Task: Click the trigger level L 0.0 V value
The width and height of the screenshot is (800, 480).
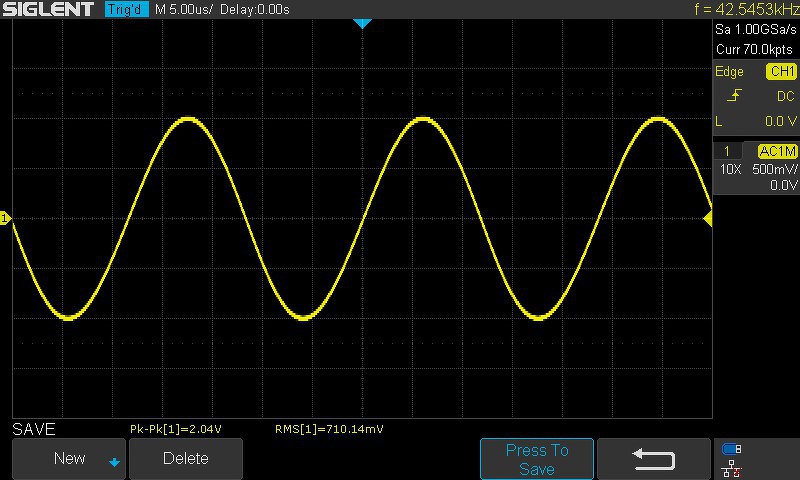Action: tap(781, 121)
